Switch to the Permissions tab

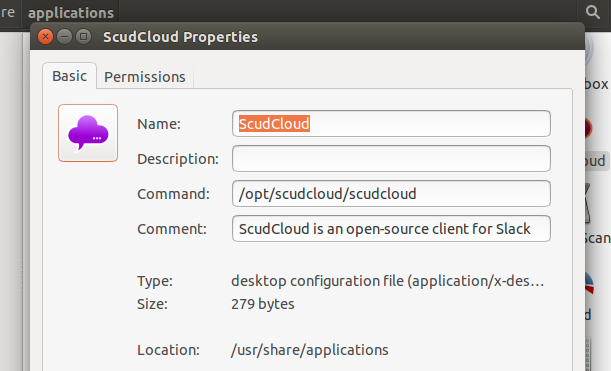(x=145, y=77)
